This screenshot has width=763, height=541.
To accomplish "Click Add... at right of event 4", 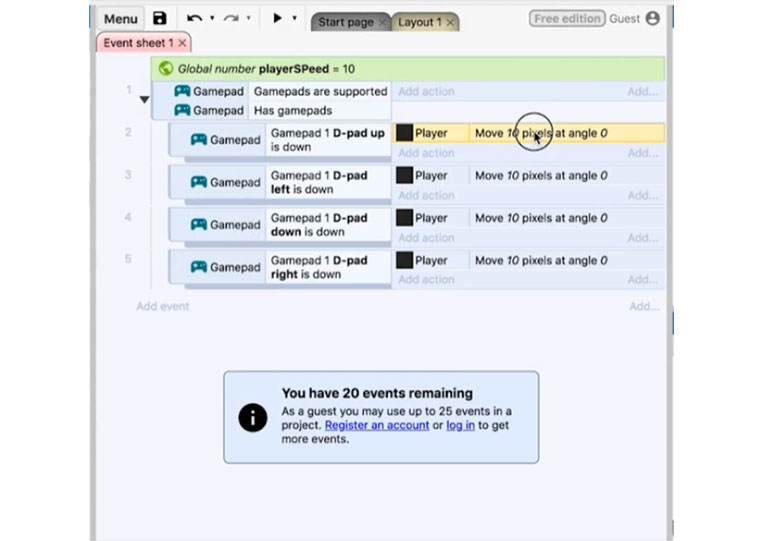I will coord(642,237).
